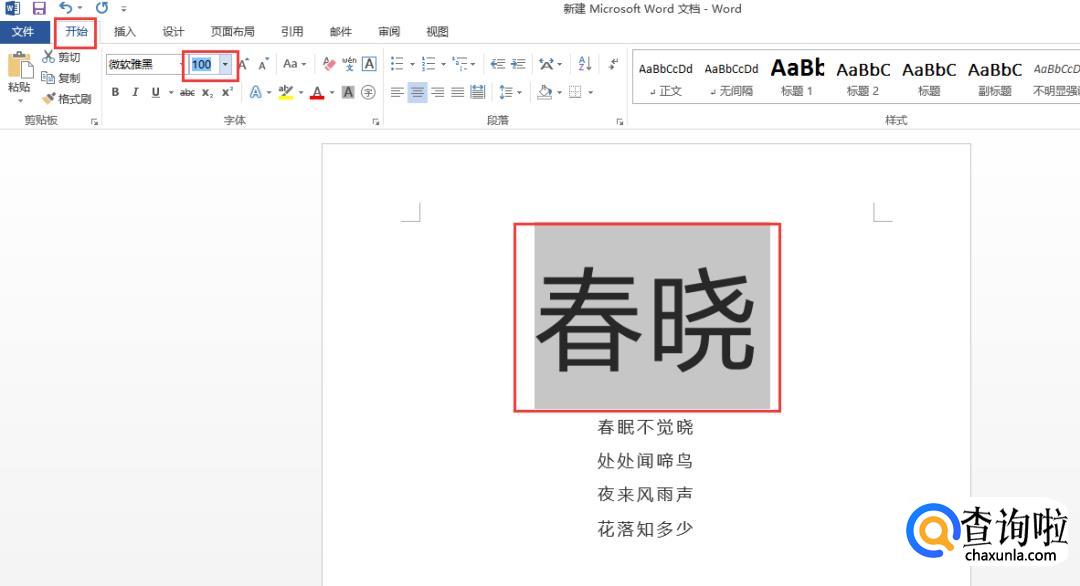Image resolution: width=1080 pixels, height=586 pixels.
Task: Click the font name box showing 微软雅黑
Action: [x=140, y=64]
